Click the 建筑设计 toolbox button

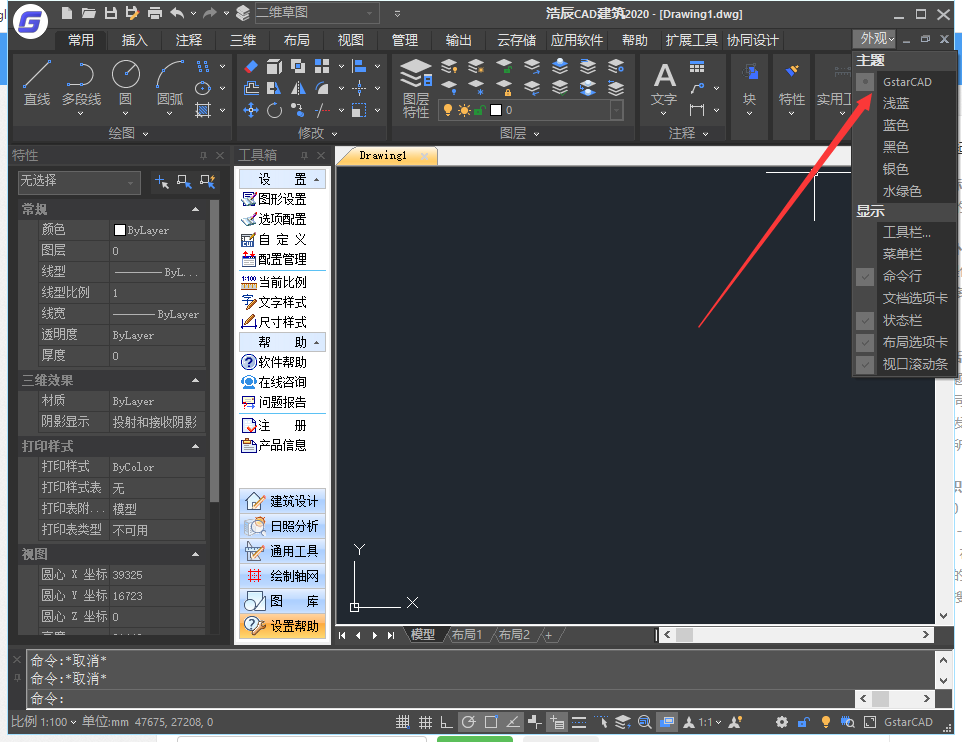[283, 501]
